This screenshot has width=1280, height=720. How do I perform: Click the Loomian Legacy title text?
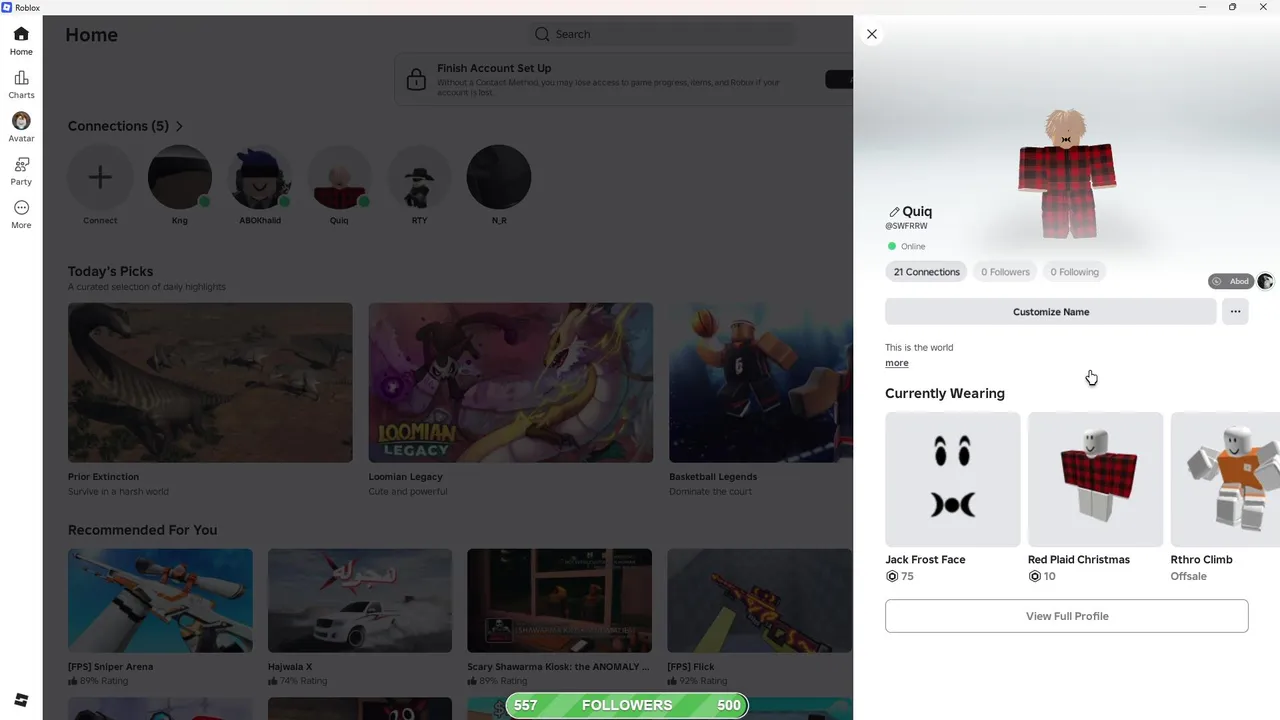[x=405, y=477]
